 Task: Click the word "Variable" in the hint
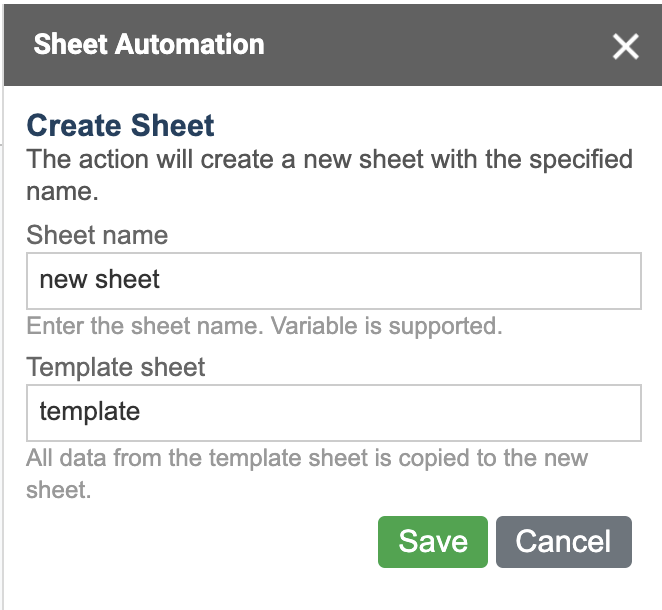coord(314,326)
